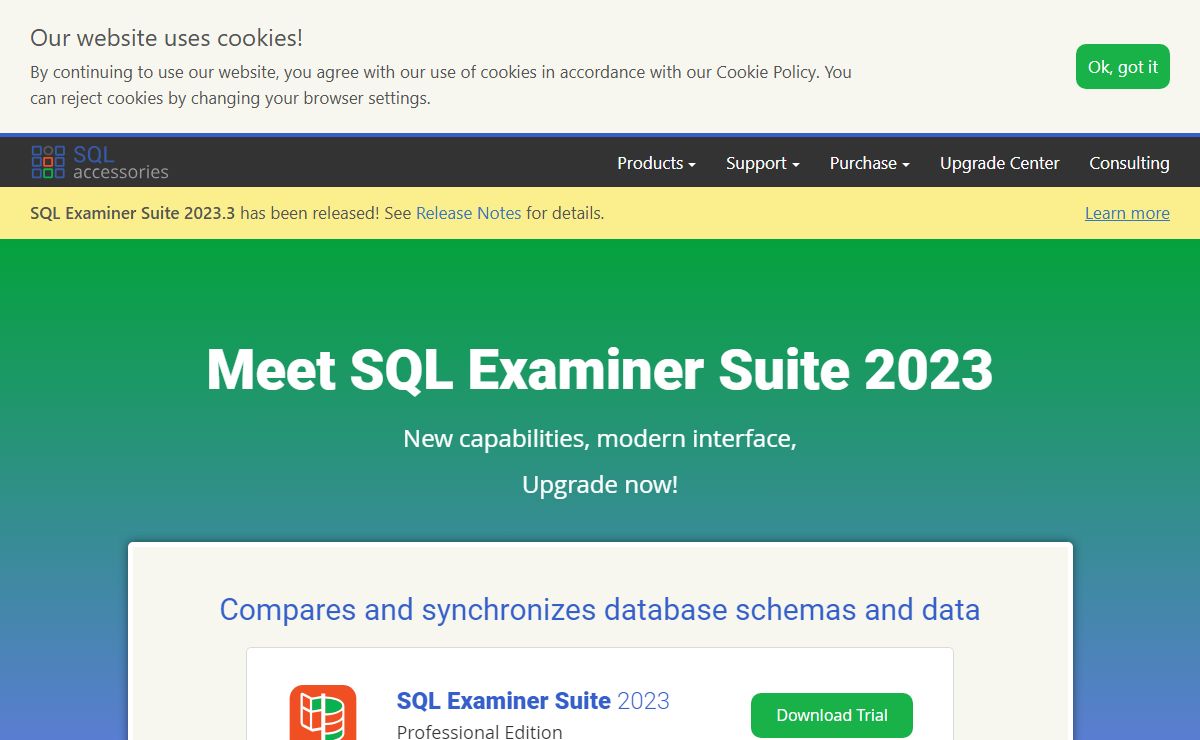Image resolution: width=1200 pixels, height=740 pixels.
Task: Dismiss cookie notice with Ok, got it
Action: (x=1122, y=67)
